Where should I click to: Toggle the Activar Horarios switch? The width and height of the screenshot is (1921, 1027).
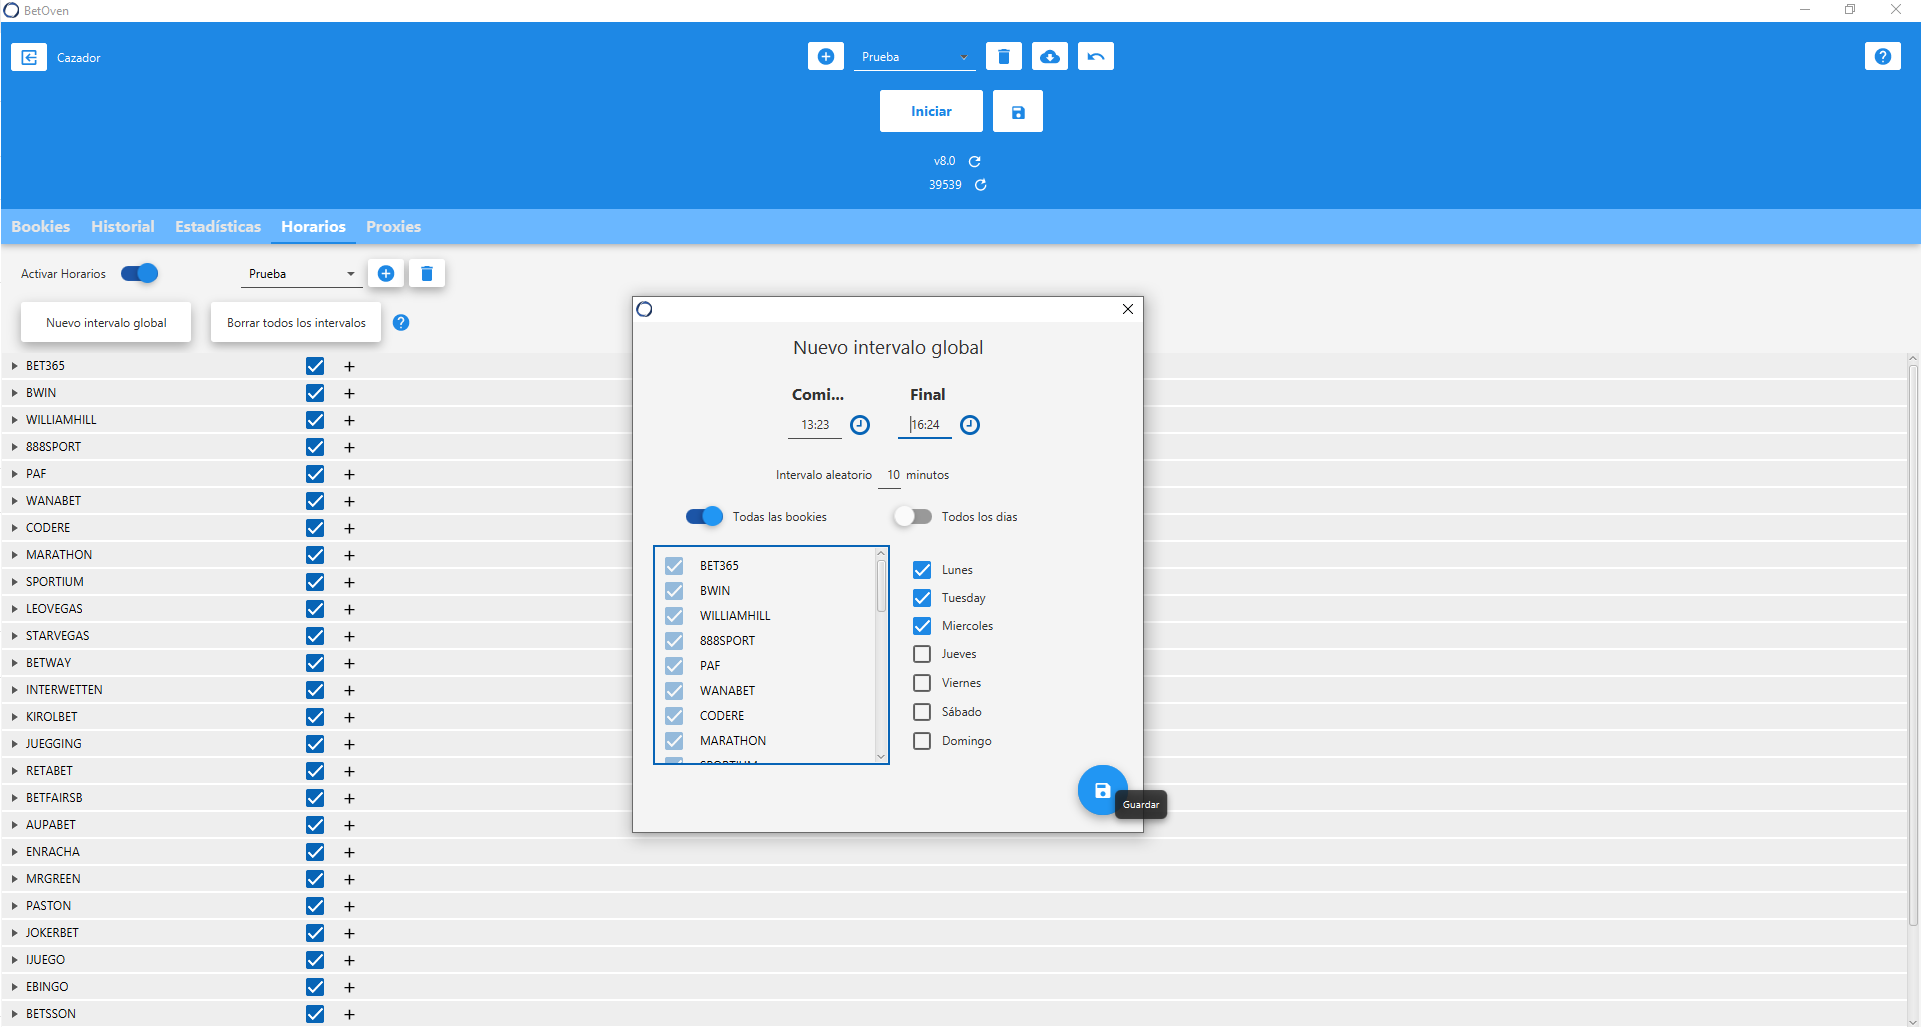[140, 273]
